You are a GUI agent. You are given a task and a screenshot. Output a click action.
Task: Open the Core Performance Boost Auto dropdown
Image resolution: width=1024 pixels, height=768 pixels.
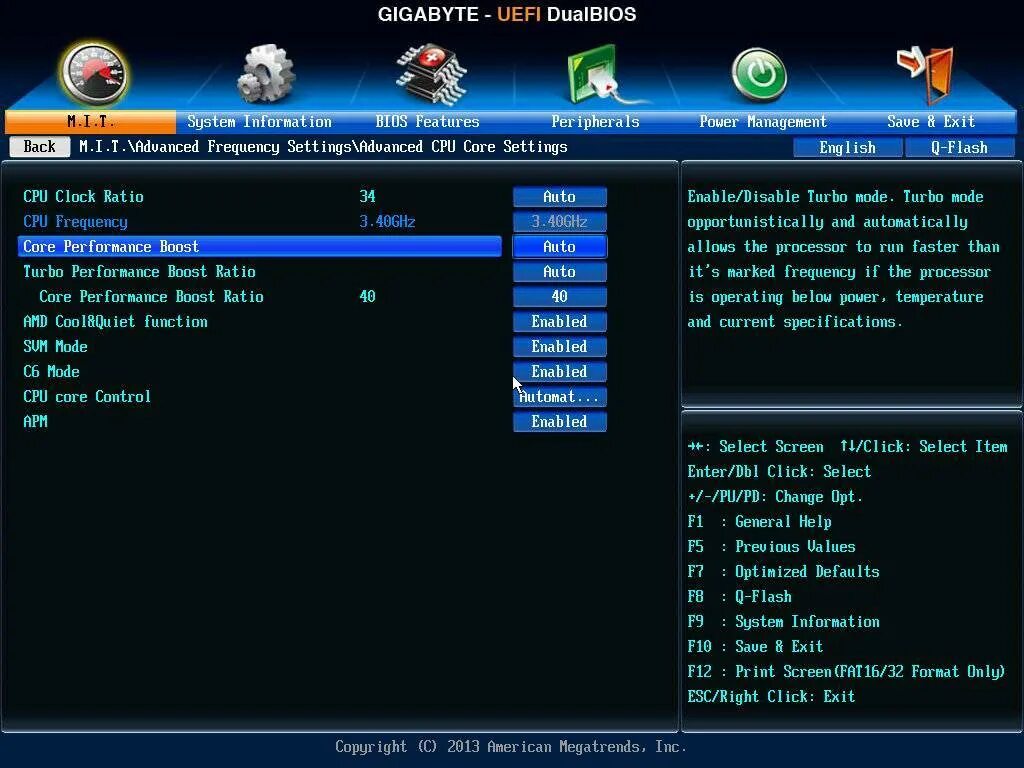pos(560,247)
